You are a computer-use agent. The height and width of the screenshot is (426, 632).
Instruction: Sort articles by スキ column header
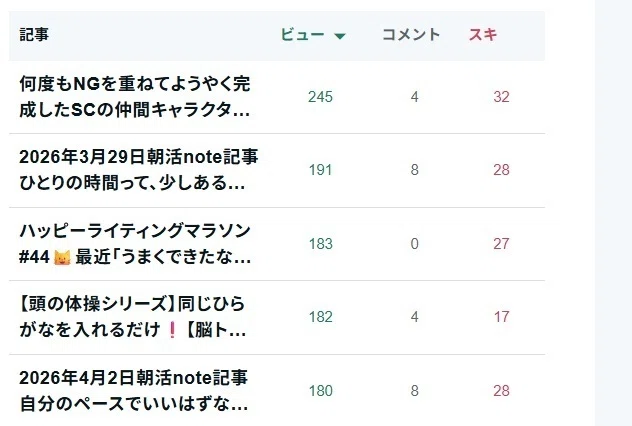[x=482, y=35]
